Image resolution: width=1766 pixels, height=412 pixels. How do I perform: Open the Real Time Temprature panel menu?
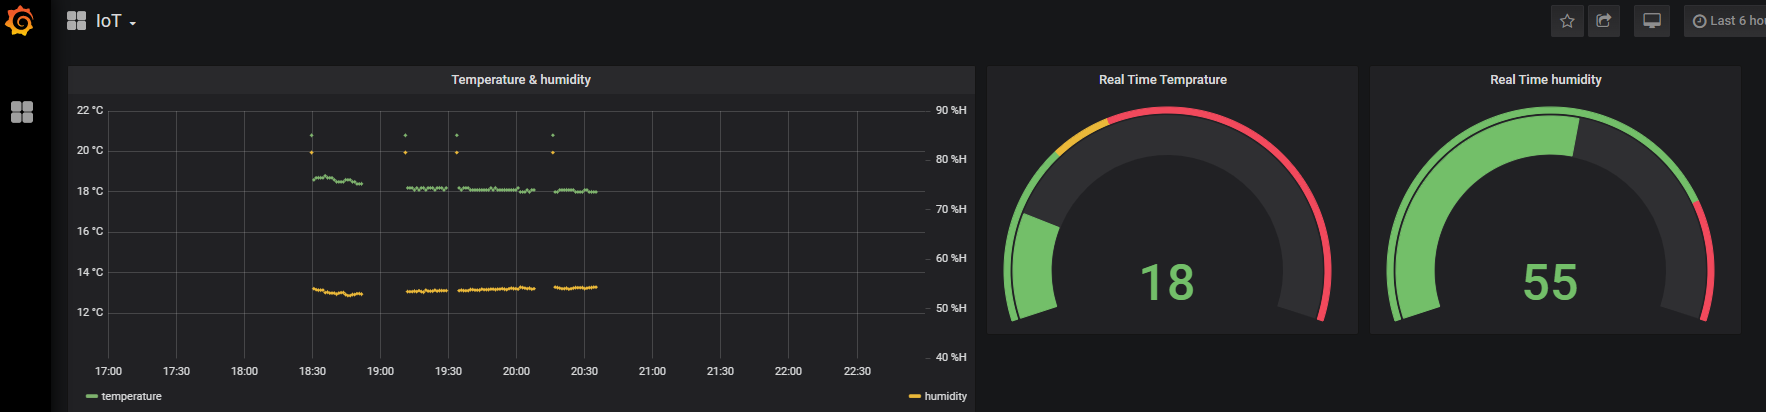(1163, 80)
